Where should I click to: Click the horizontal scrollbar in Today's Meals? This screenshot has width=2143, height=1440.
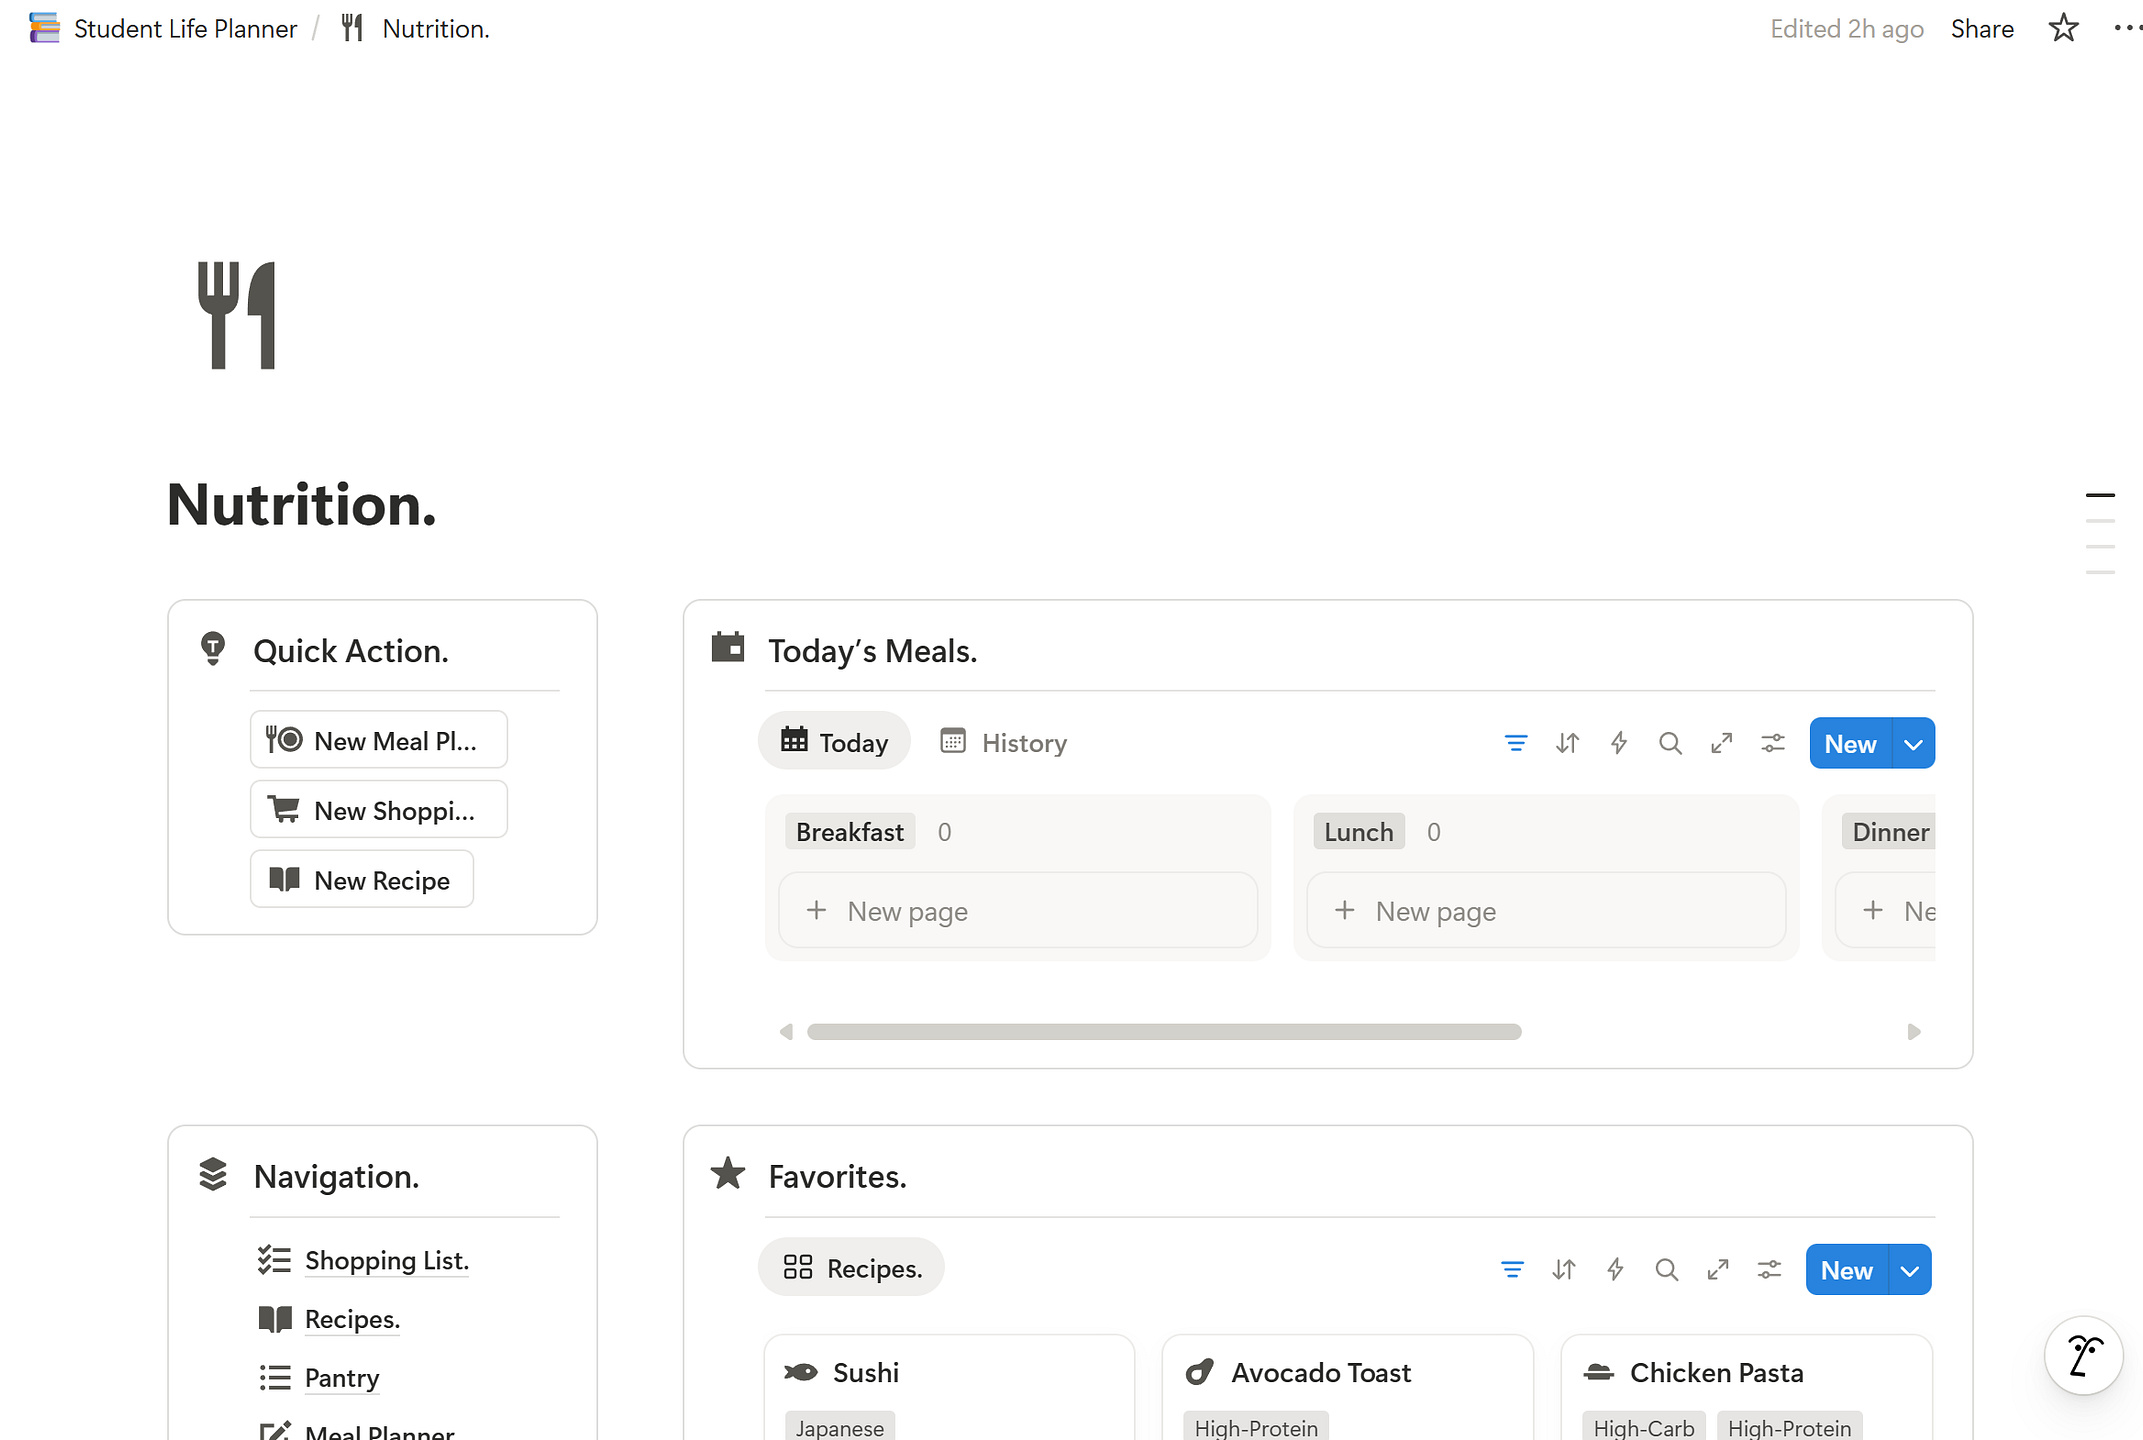(1164, 1031)
